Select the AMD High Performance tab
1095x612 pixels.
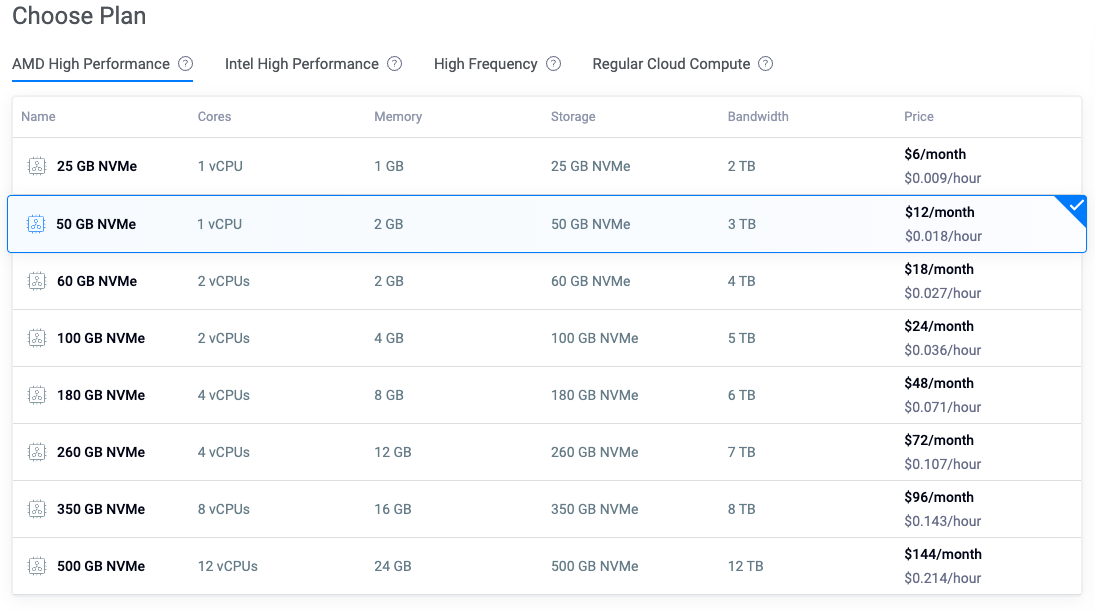(x=91, y=64)
